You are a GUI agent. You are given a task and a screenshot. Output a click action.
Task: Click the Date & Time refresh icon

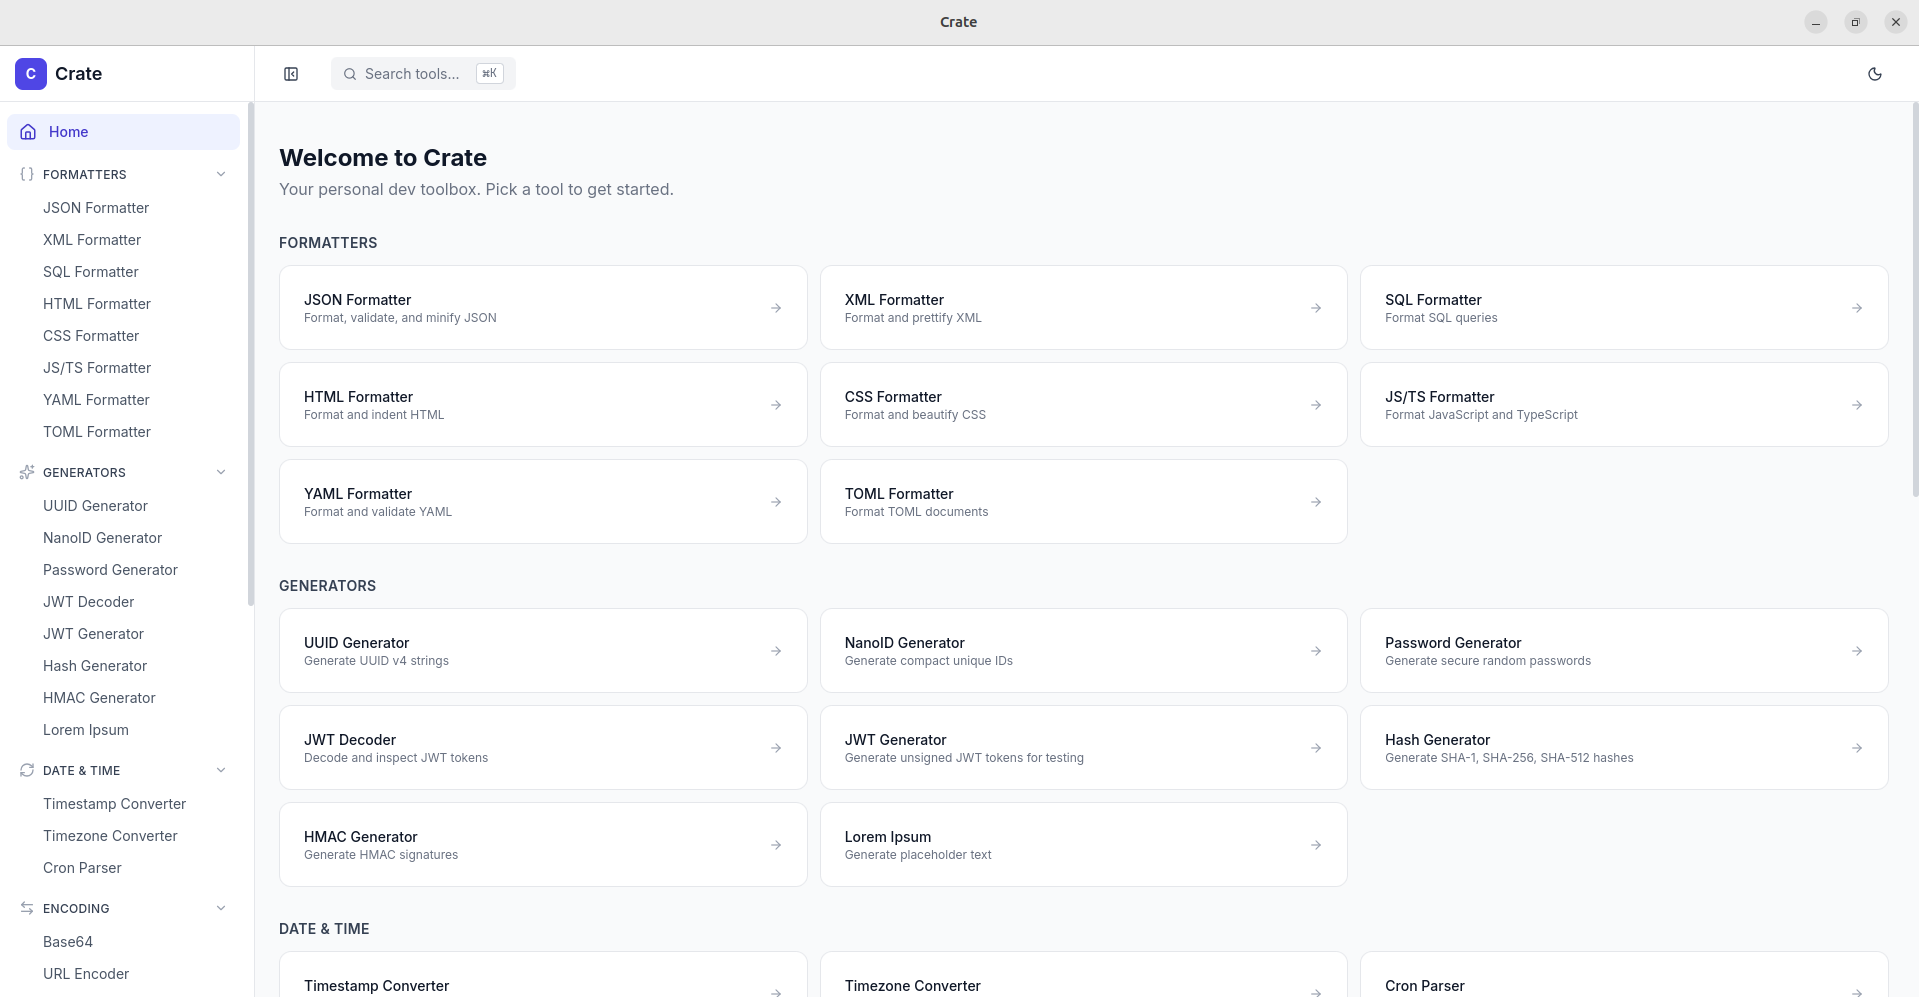tap(27, 770)
